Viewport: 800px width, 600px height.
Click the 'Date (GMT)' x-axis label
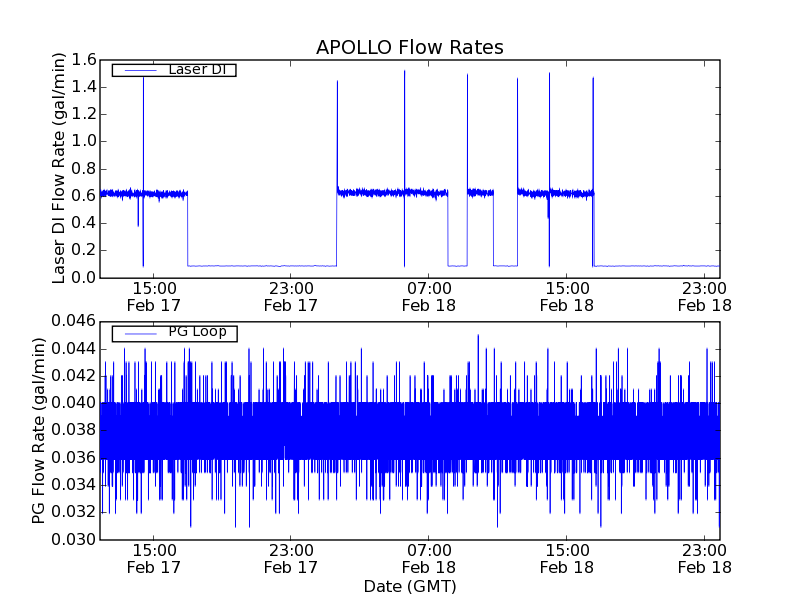tap(409, 585)
